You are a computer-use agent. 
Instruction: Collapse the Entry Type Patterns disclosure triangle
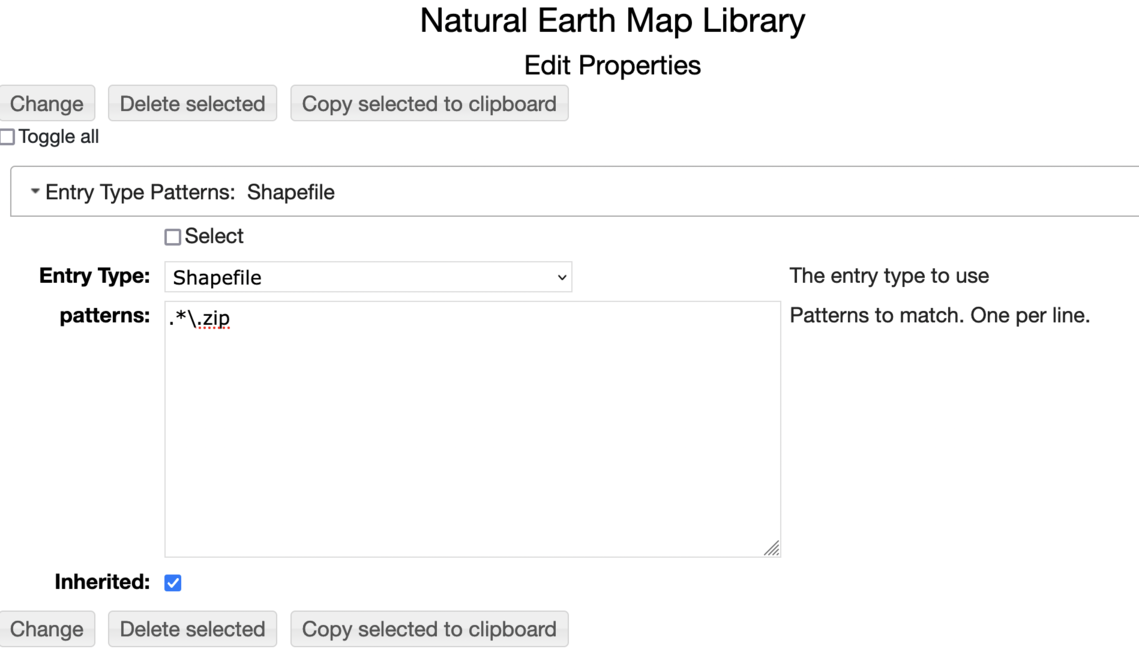35,192
